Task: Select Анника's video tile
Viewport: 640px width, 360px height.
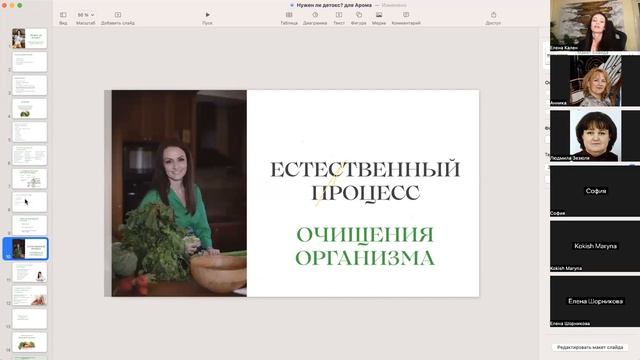Action: [x=595, y=80]
